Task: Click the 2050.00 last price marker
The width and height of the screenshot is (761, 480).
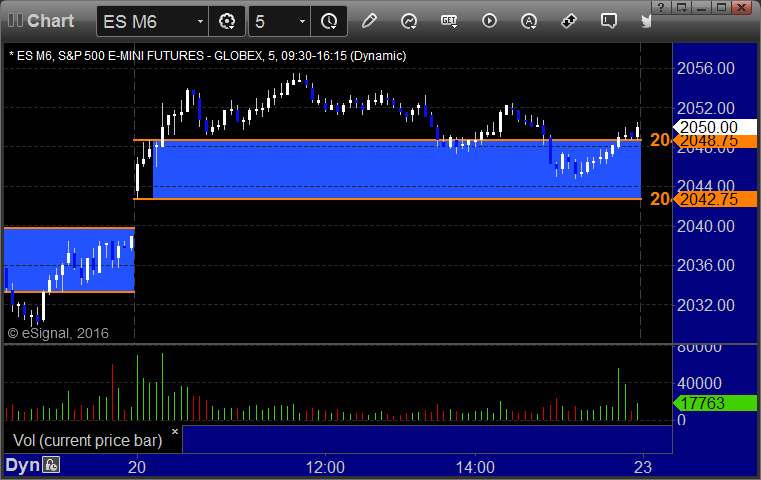Action: click(715, 127)
